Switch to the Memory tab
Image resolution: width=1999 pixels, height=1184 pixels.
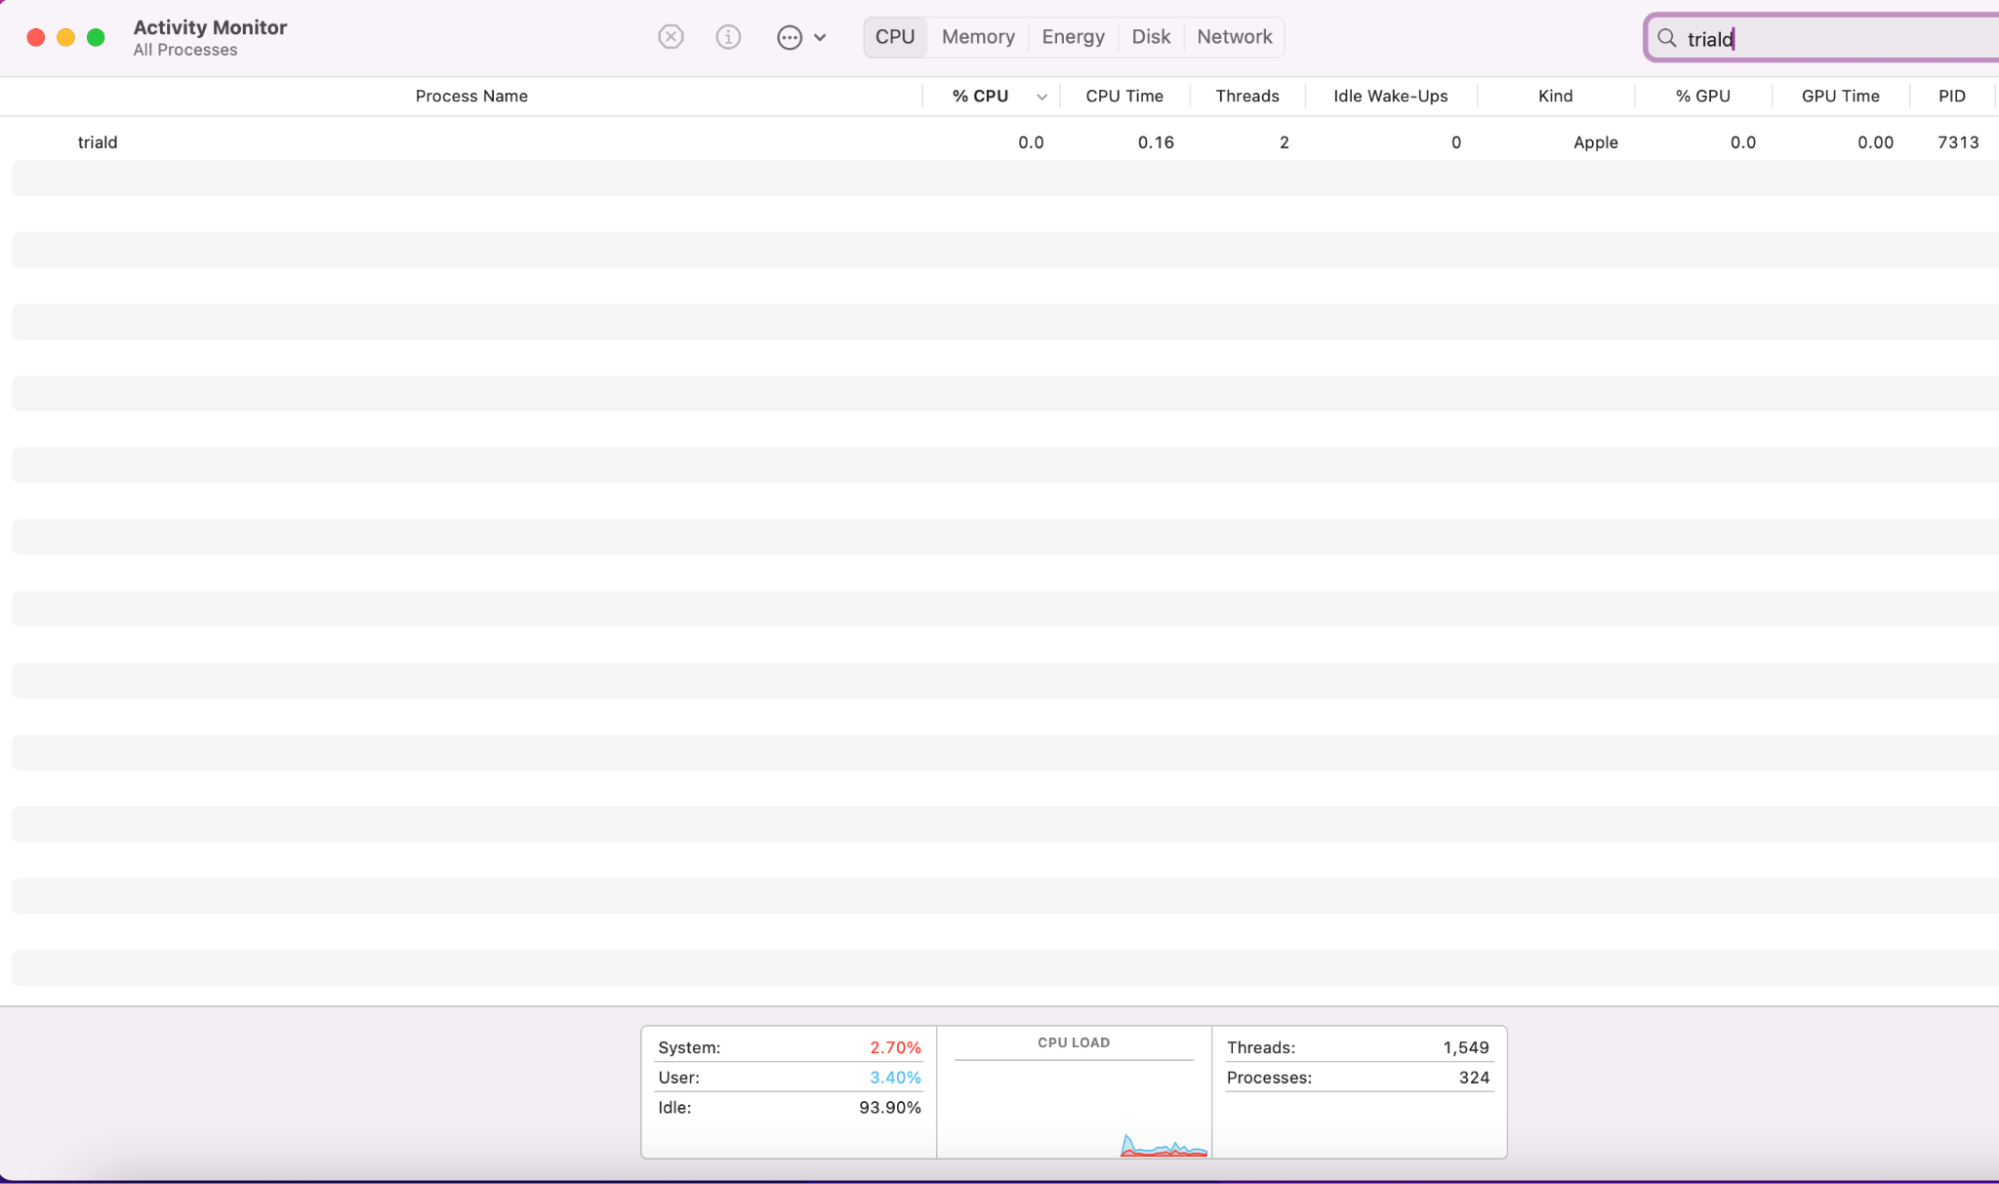coord(977,36)
